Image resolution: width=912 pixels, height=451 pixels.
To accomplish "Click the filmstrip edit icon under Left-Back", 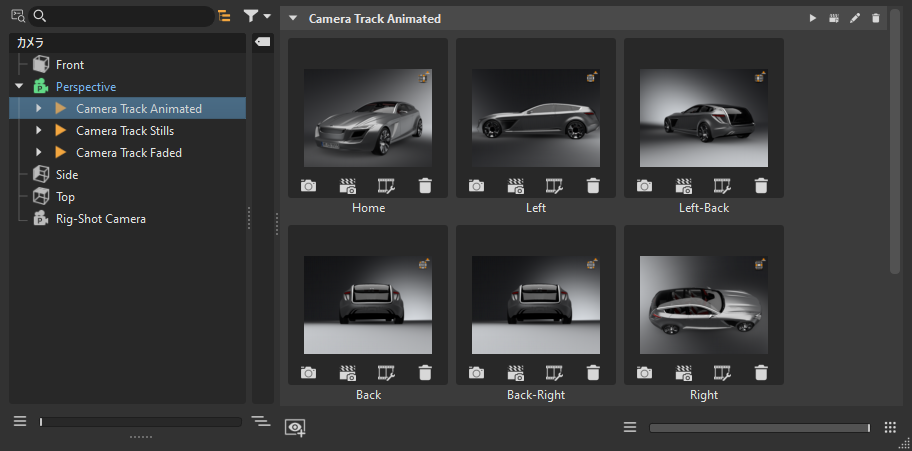I will (x=722, y=186).
